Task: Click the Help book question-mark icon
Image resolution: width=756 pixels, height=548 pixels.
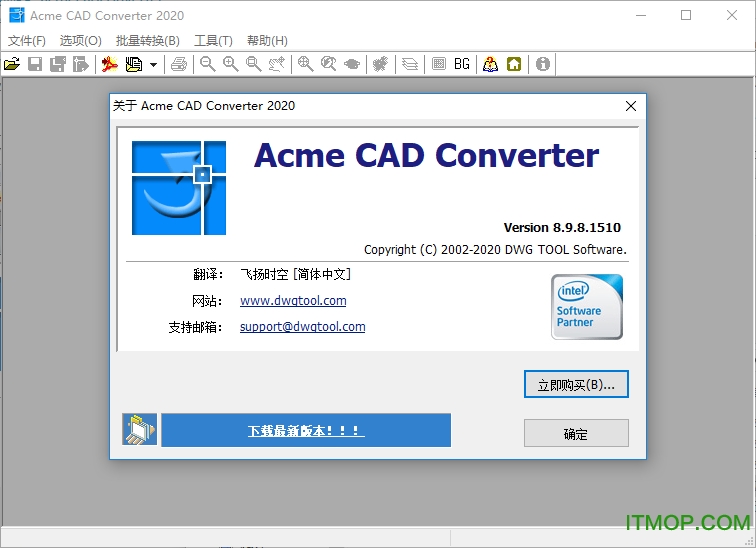Action: 490,64
